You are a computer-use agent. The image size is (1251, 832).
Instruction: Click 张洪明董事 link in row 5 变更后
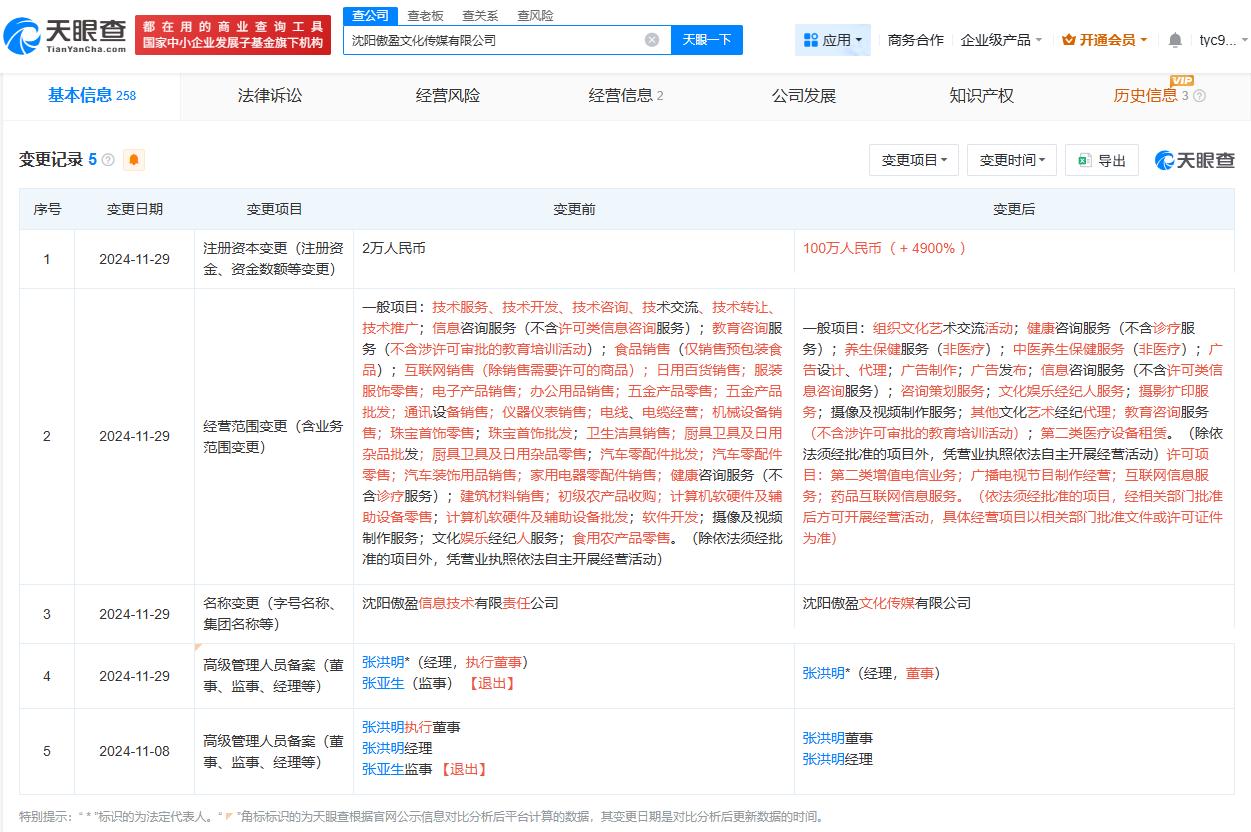click(x=838, y=738)
